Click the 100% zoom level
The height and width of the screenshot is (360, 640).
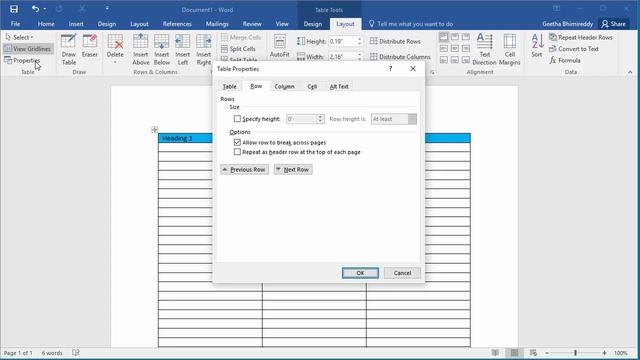621,353
